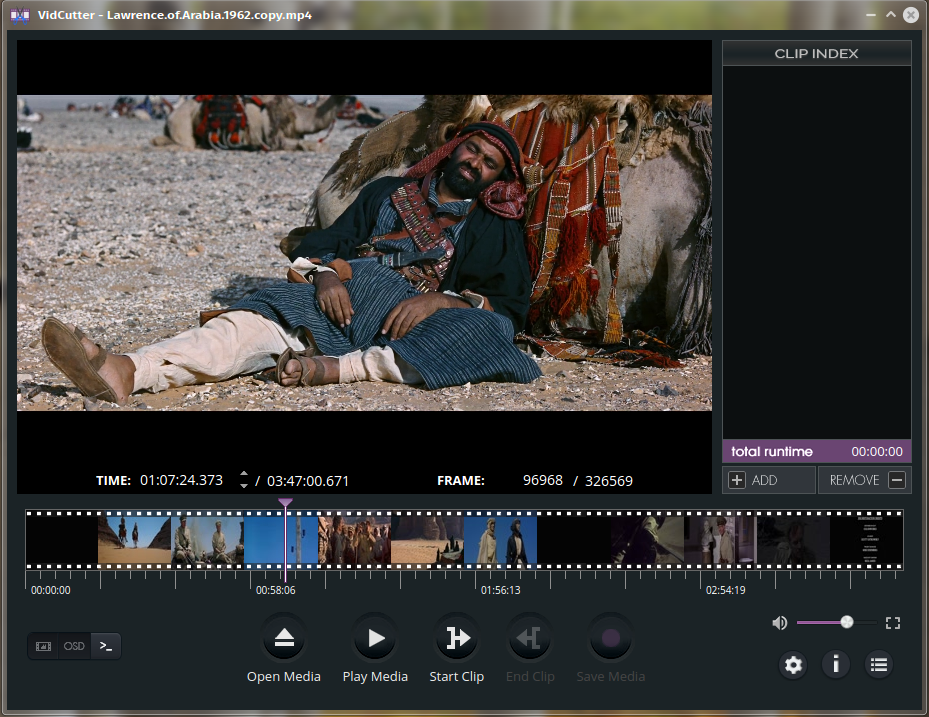
Task: Toggle timeline thumbnails button
Action: pyautogui.click(x=43, y=646)
